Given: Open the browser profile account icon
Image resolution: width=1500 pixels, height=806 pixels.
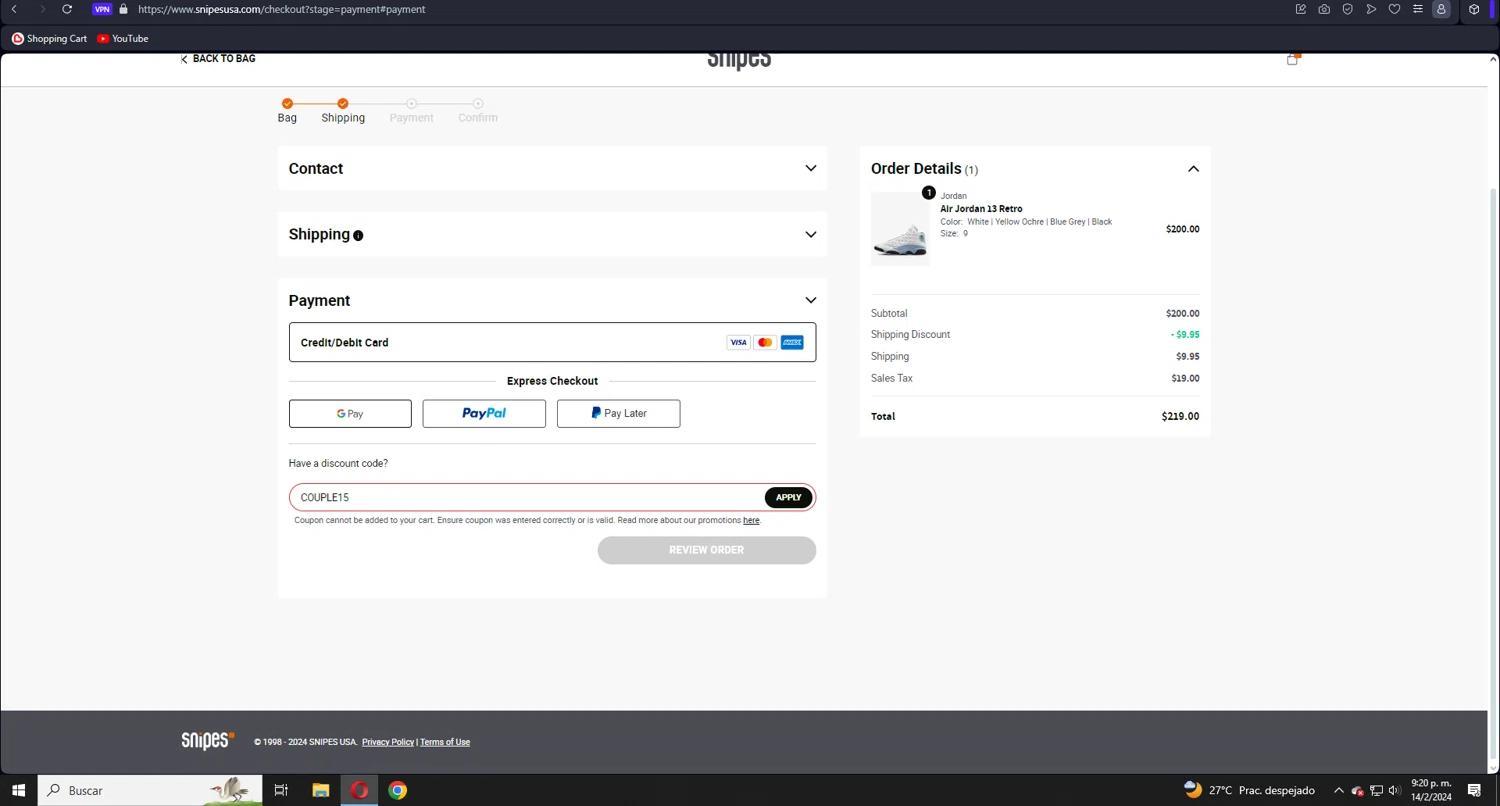Looking at the screenshot, I should (1441, 9).
